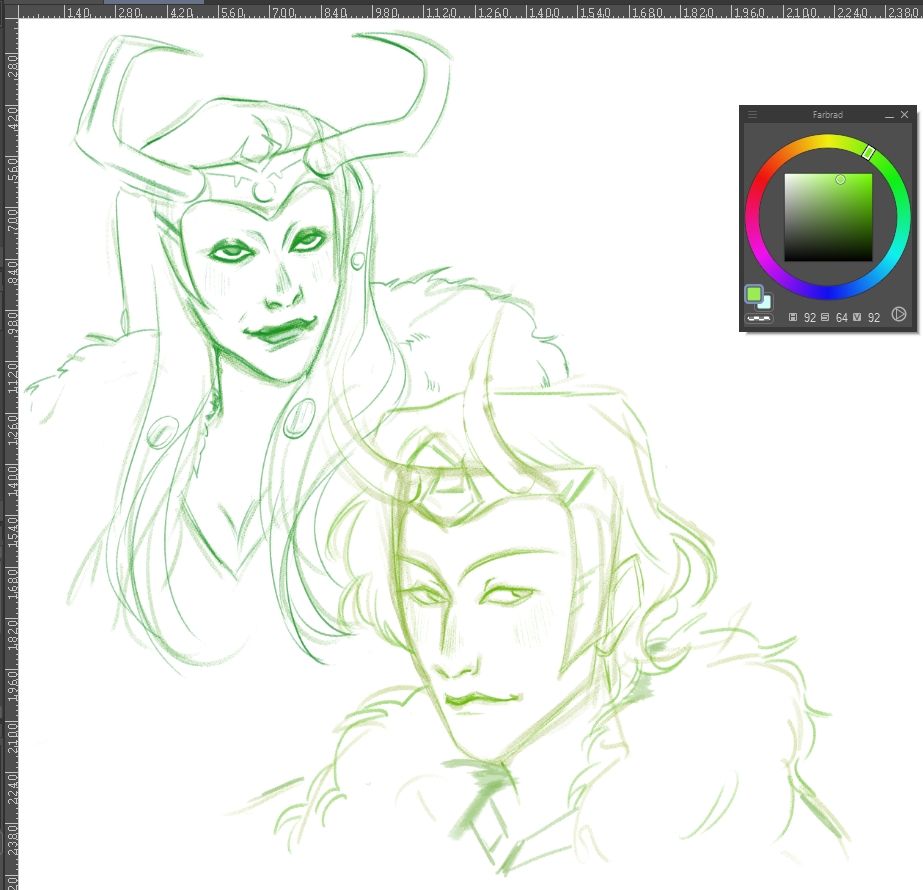Screen dimensions: 923x890
Task: Click the hue value 92 next to H
Action: (810, 318)
